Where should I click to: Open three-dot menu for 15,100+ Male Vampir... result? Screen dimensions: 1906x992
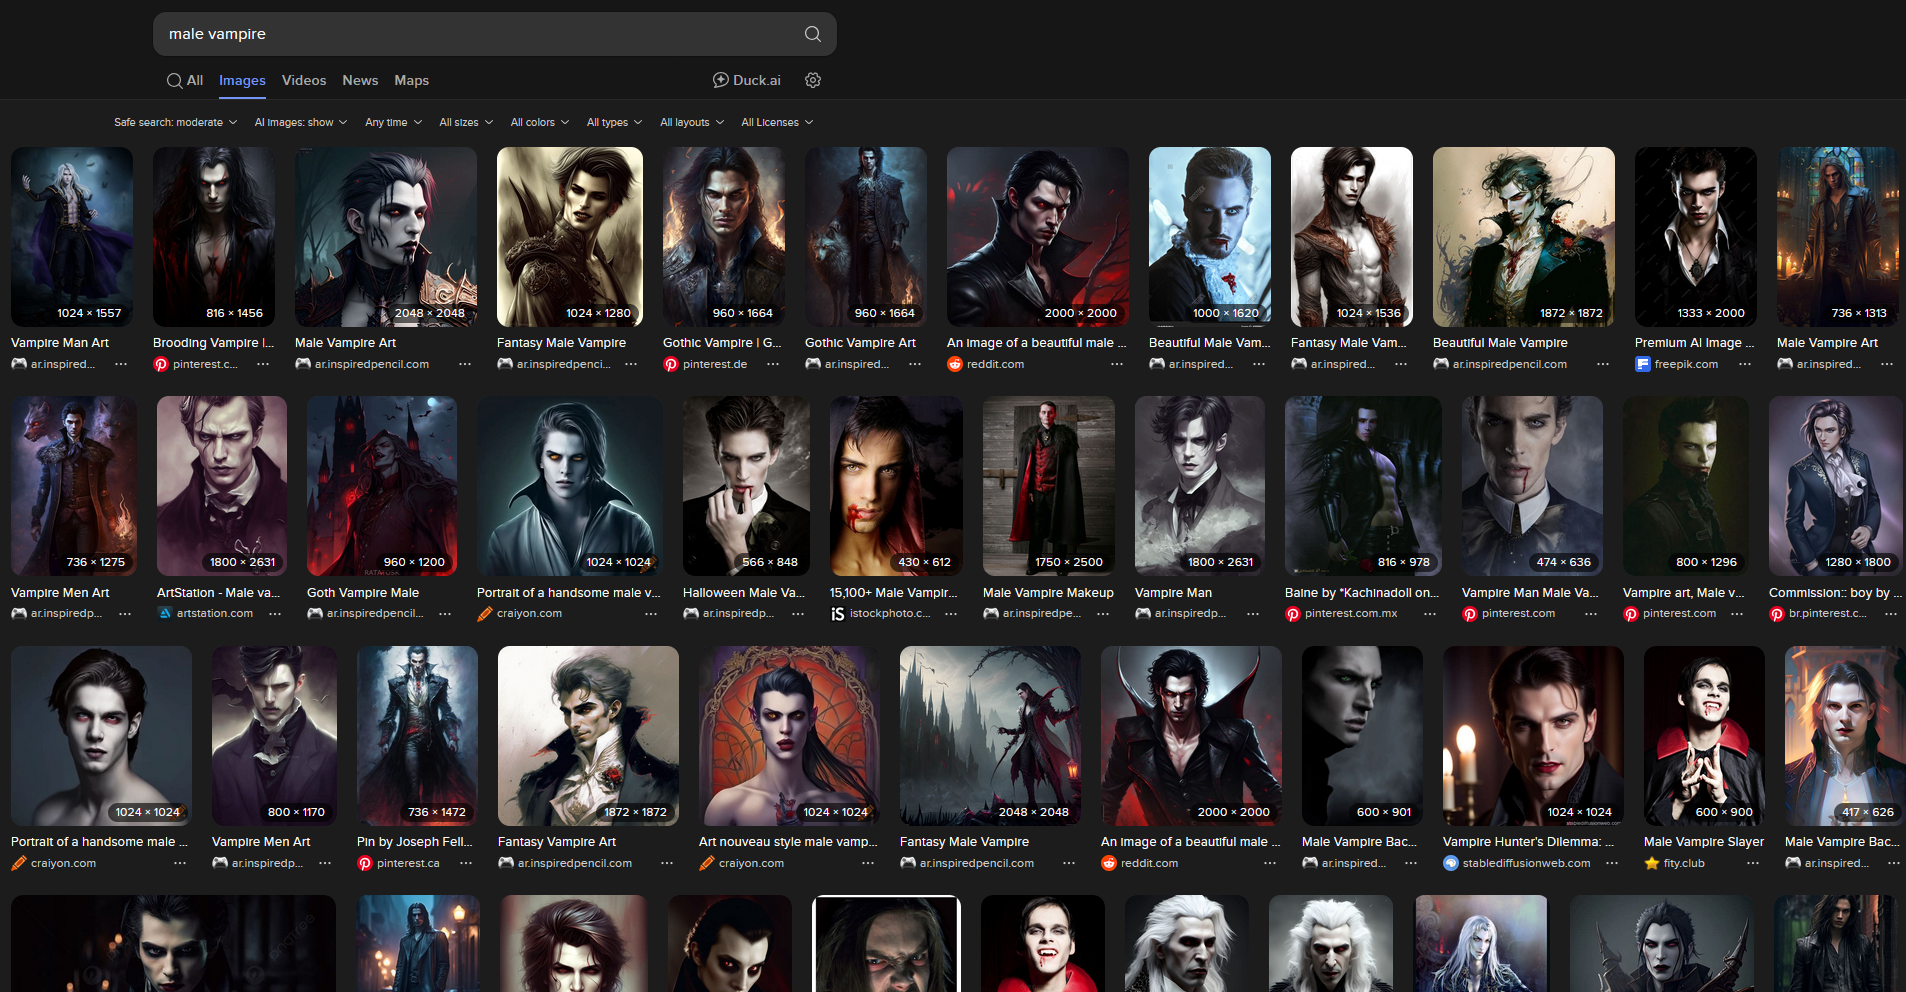pos(951,613)
